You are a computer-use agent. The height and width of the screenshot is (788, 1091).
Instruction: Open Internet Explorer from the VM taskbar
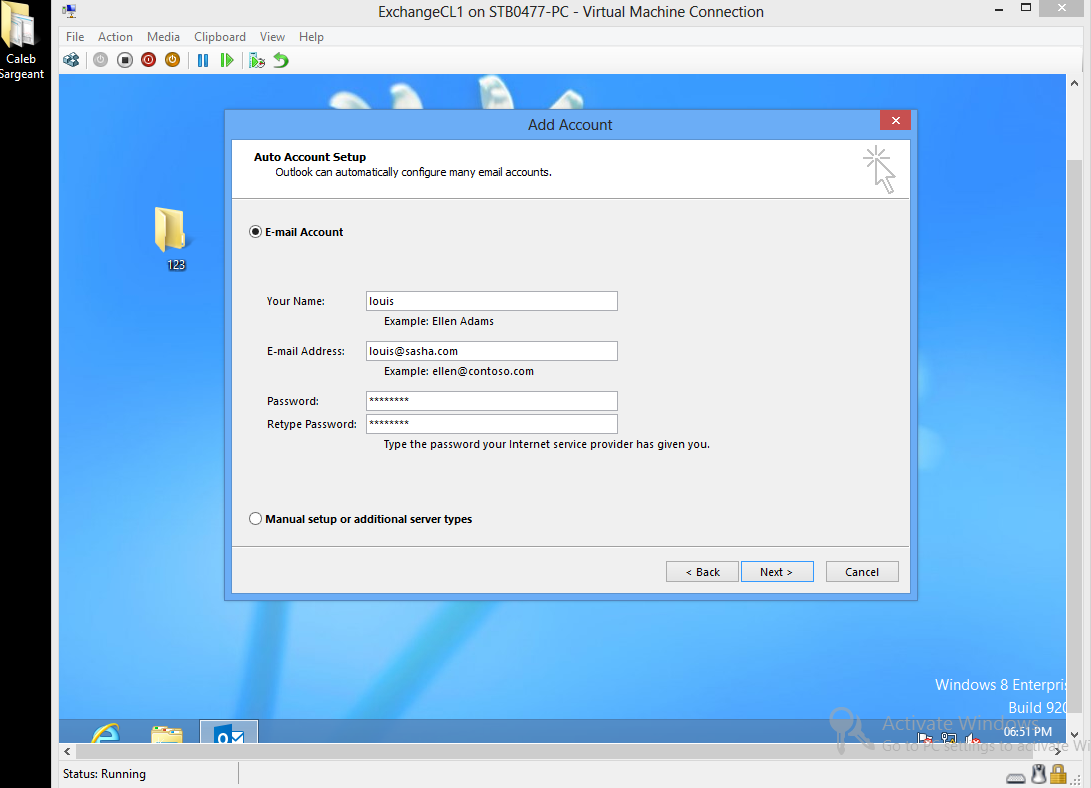click(106, 732)
